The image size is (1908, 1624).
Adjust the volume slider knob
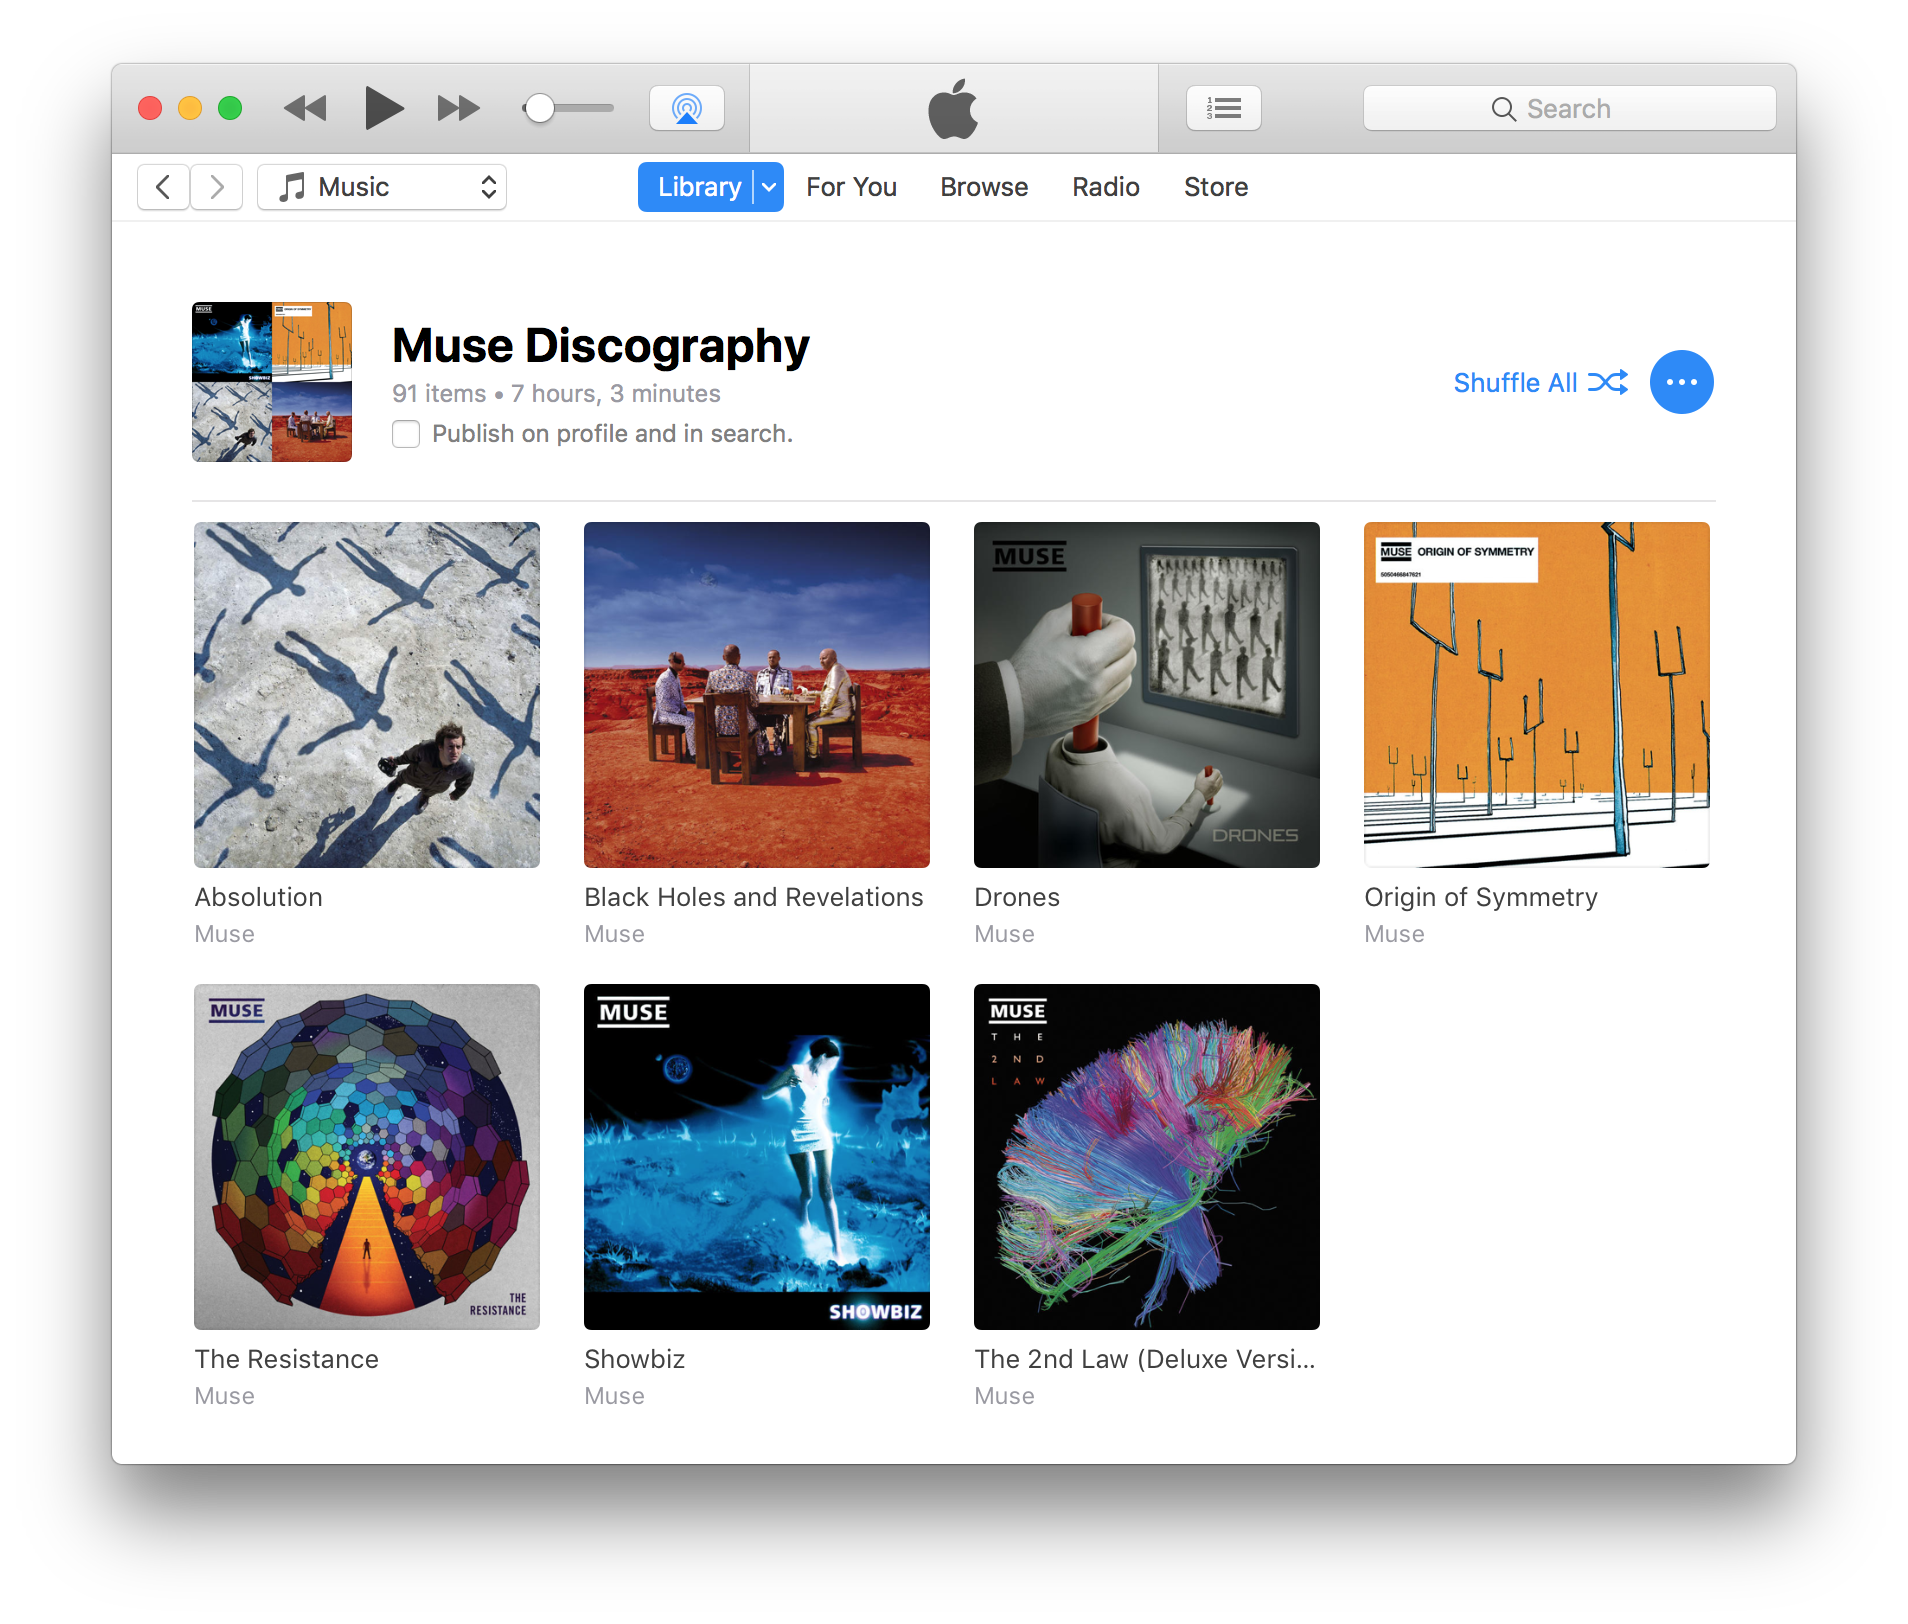pyautogui.click(x=540, y=108)
